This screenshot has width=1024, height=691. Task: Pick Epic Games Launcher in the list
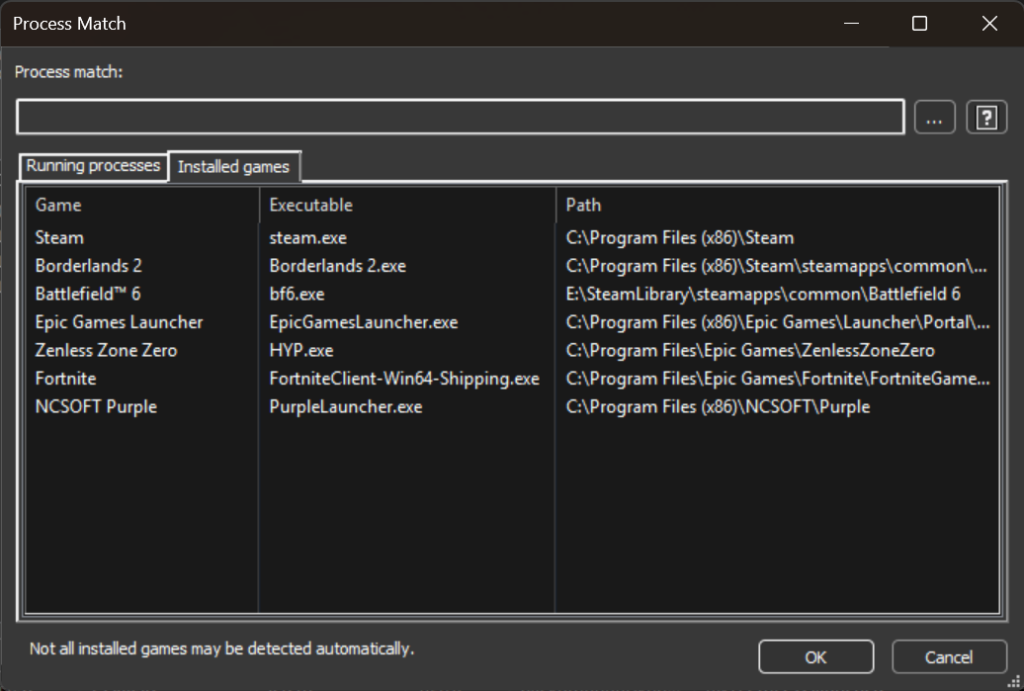click(119, 322)
